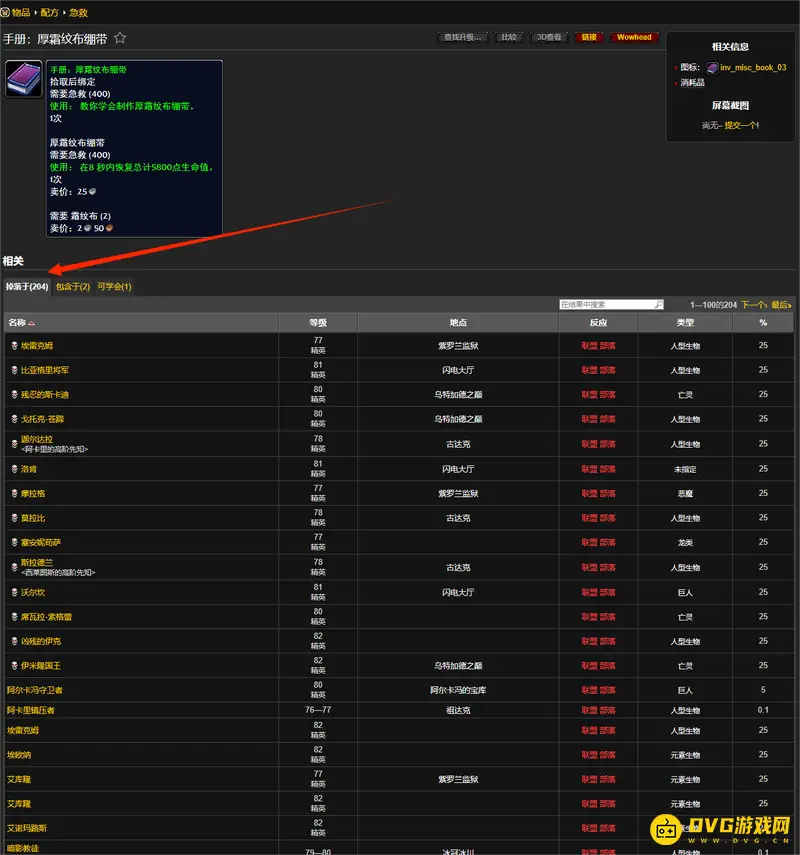This screenshot has height=855, width=800.
Task: Click the skull icon beside 沃尔坎
Action: tap(15, 592)
